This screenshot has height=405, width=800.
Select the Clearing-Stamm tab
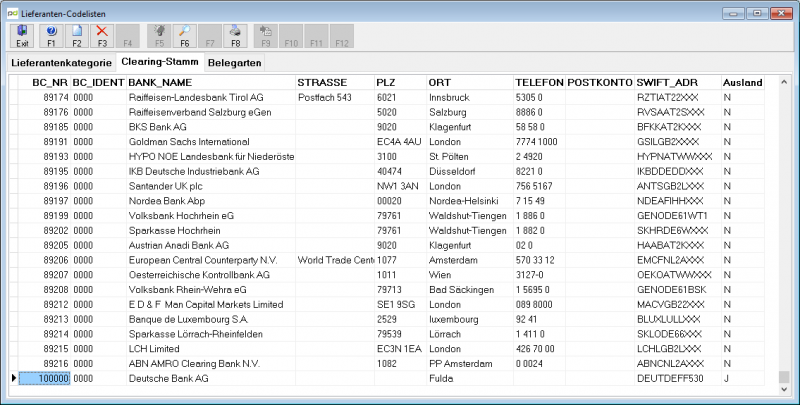click(x=160, y=62)
